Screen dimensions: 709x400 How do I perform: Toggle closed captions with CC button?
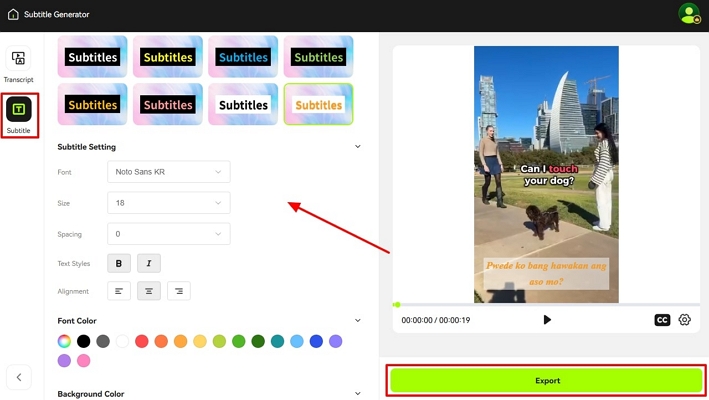point(662,320)
